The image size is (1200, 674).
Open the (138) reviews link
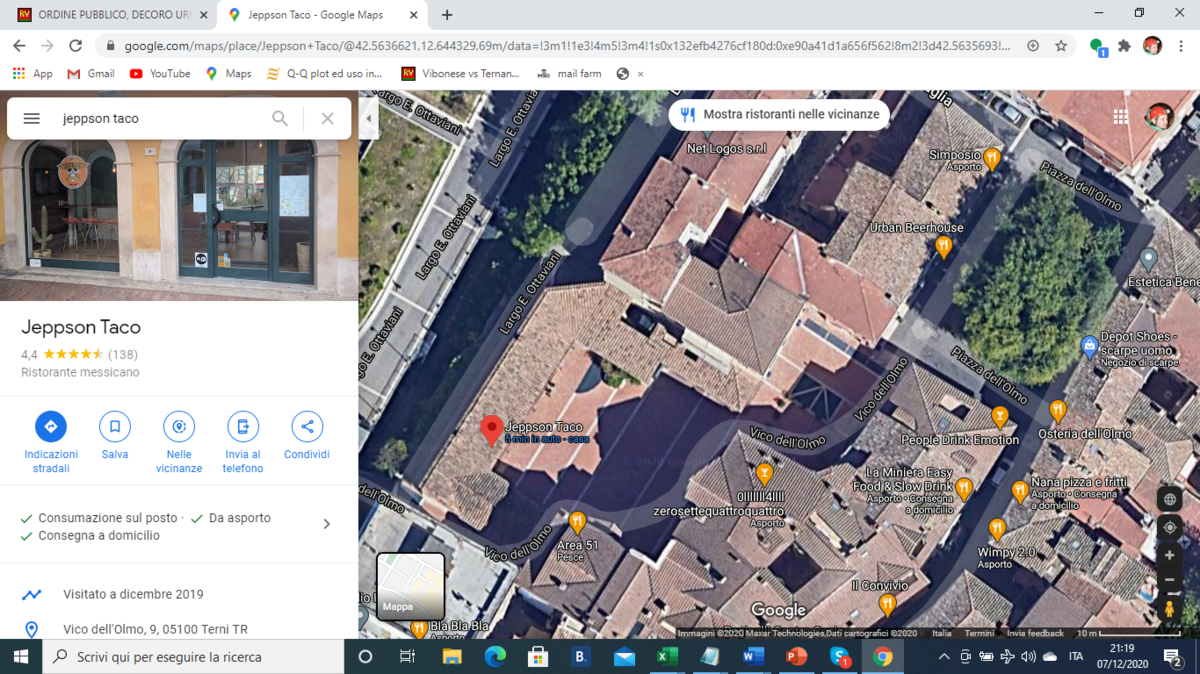pos(122,354)
